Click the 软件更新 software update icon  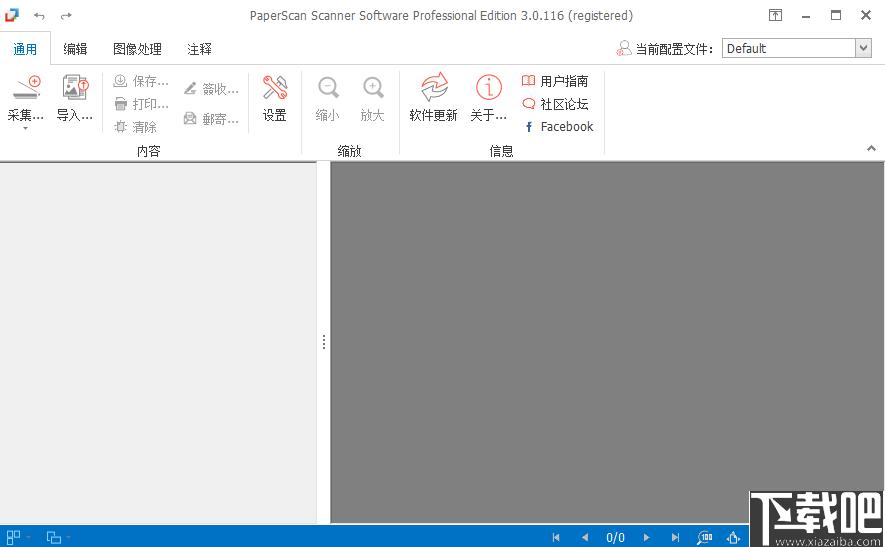433,87
